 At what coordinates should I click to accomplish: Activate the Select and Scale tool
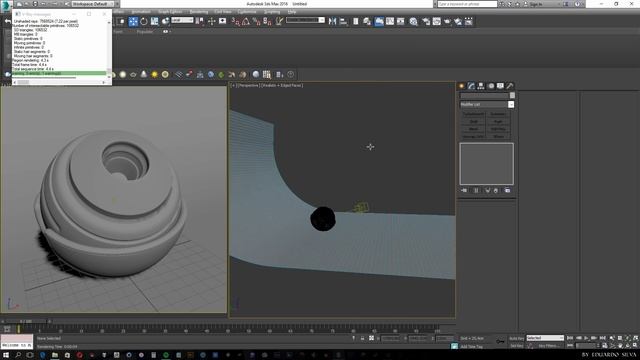pyautogui.click(x=154, y=21)
